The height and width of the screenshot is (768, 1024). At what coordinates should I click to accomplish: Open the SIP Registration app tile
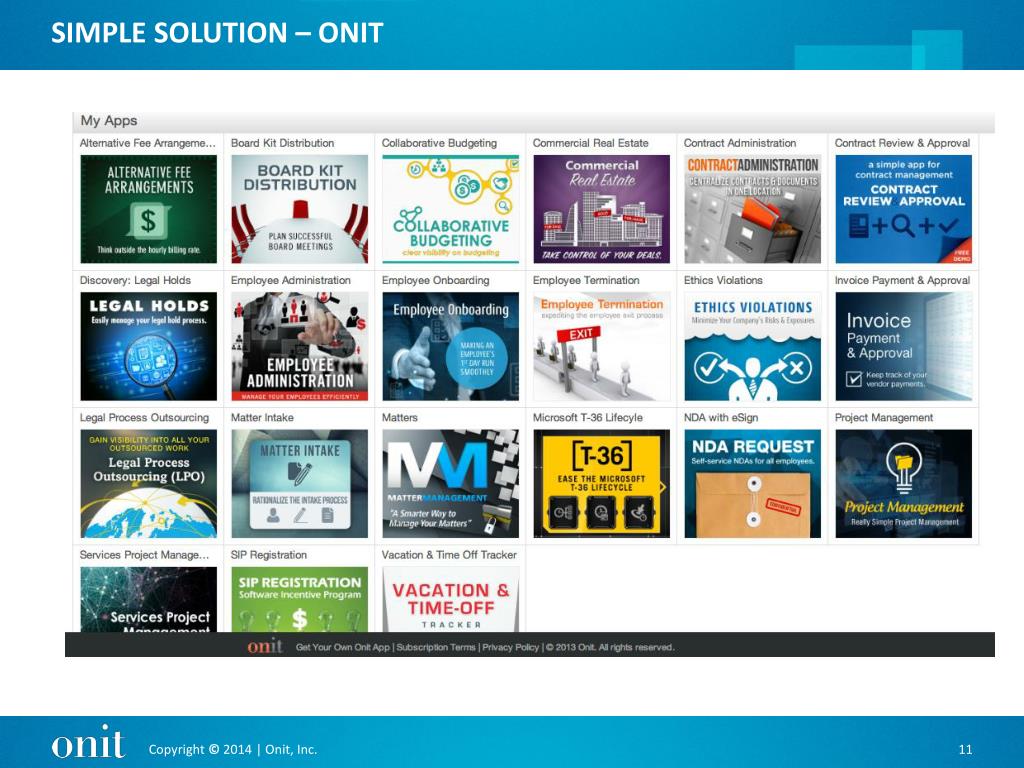point(300,599)
